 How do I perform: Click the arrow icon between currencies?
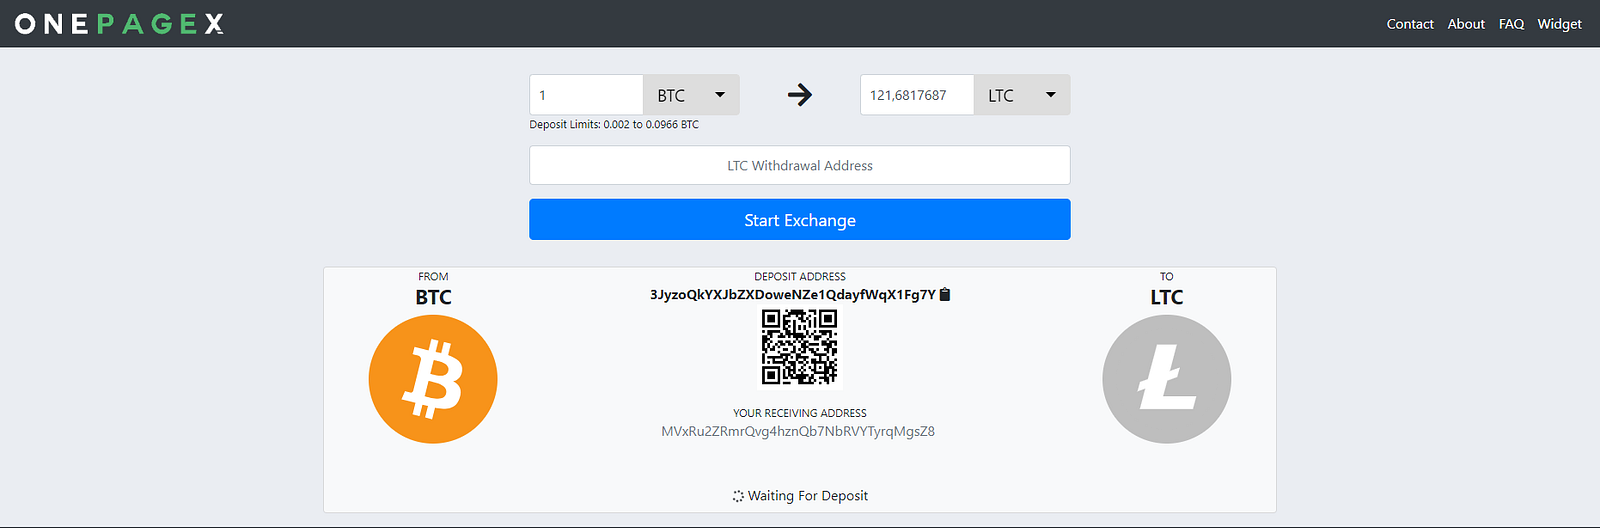tap(800, 95)
